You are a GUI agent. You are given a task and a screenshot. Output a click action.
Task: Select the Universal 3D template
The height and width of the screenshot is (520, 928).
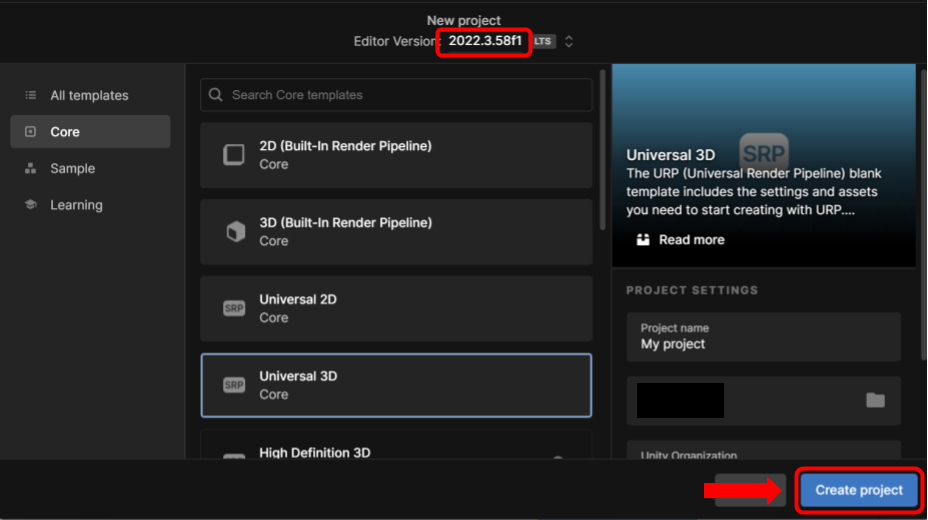coord(396,385)
